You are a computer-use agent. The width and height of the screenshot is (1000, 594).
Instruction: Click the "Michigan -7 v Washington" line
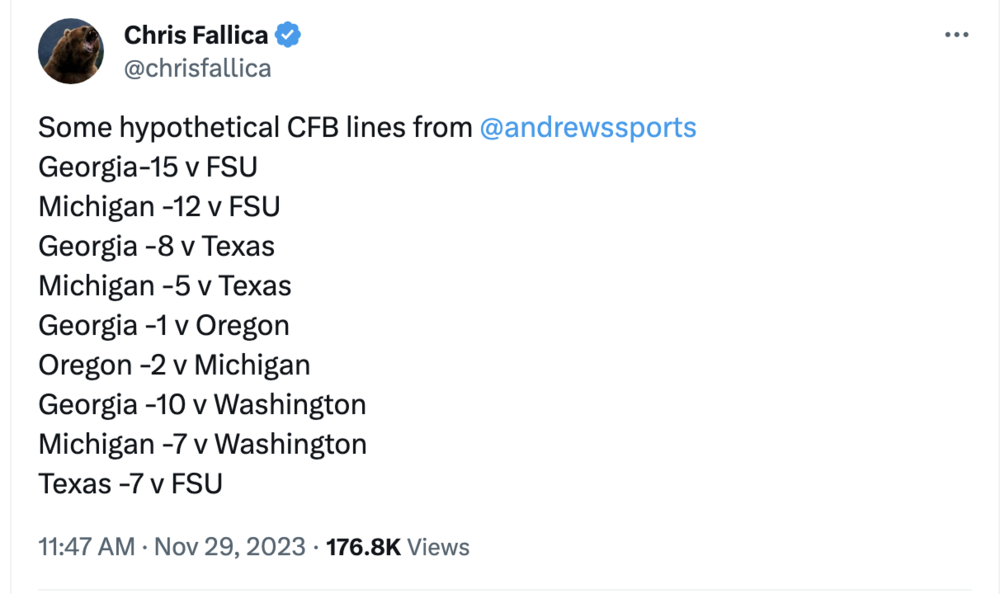point(202,444)
